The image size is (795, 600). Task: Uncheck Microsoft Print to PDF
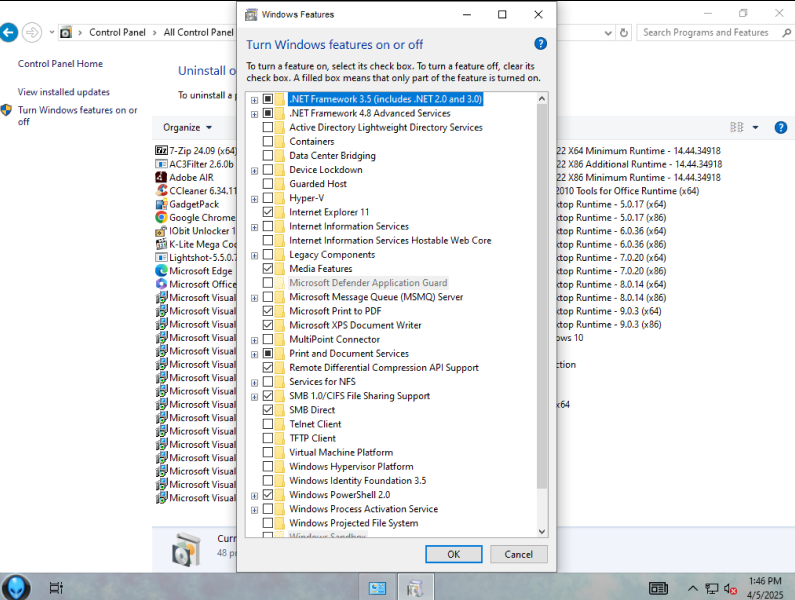(268, 310)
